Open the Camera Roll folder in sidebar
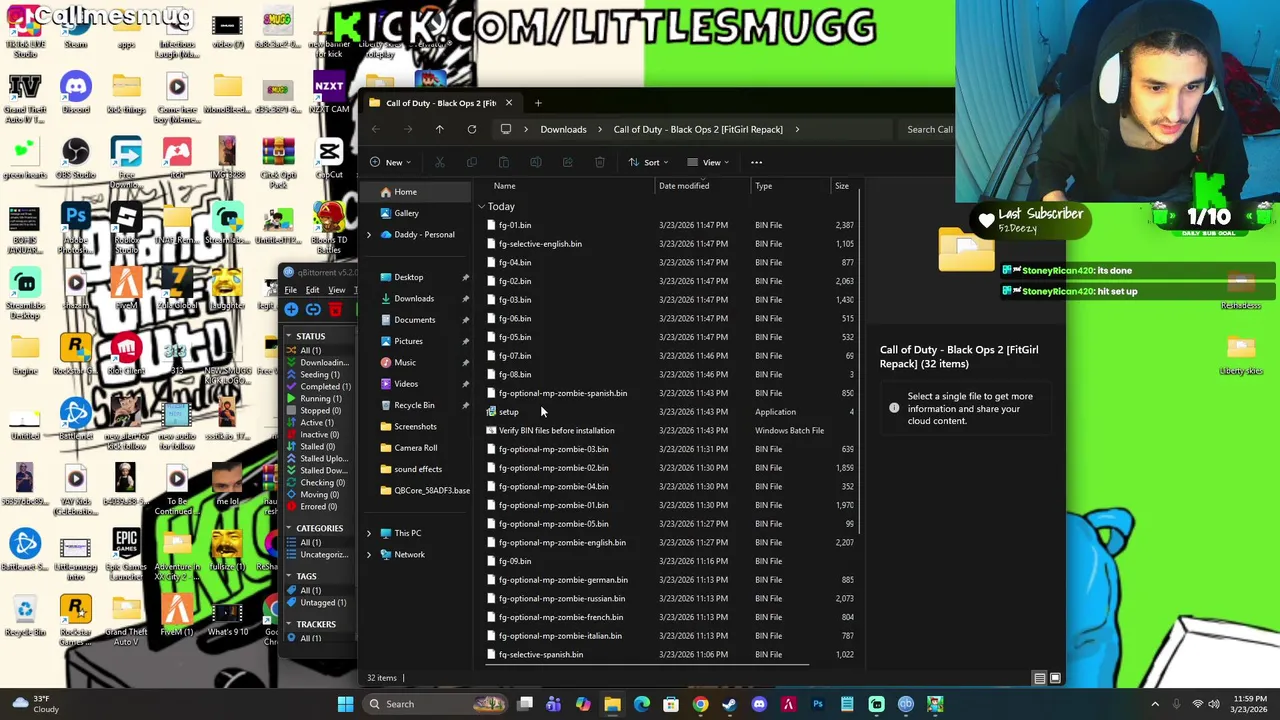This screenshot has height=720, width=1280. [x=415, y=448]
